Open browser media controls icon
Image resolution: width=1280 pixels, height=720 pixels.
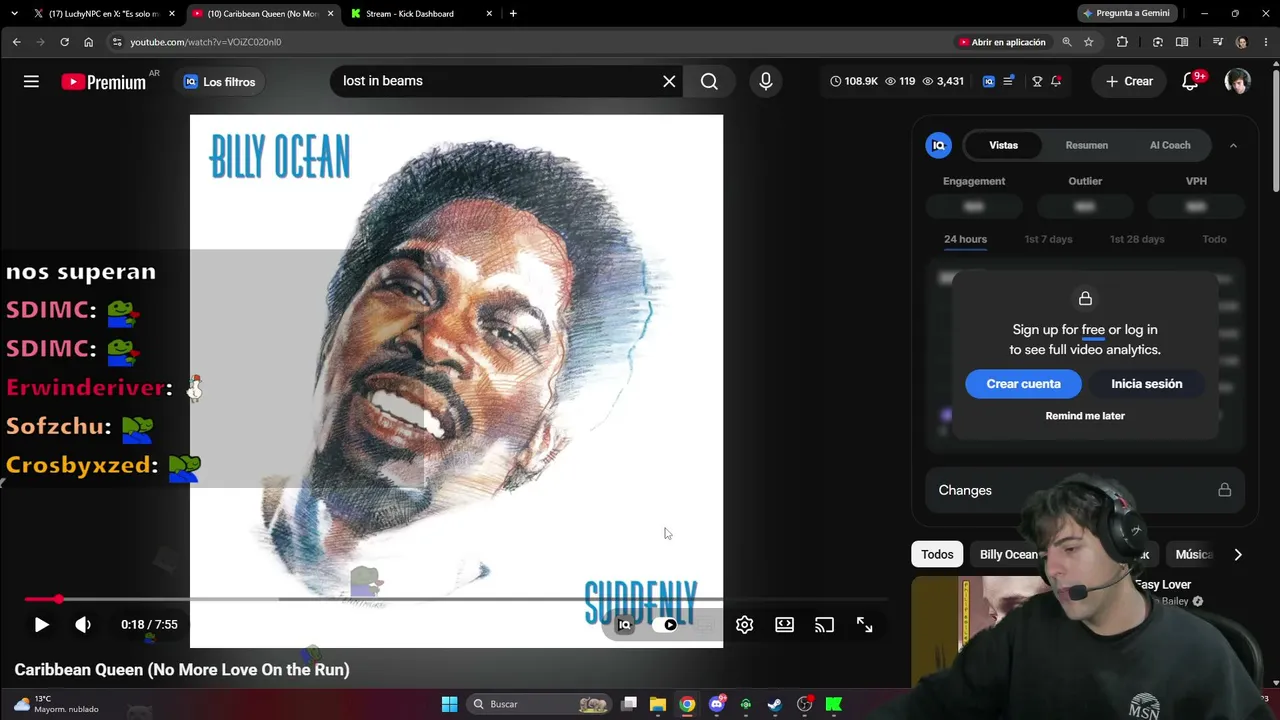click(1217, 42)
